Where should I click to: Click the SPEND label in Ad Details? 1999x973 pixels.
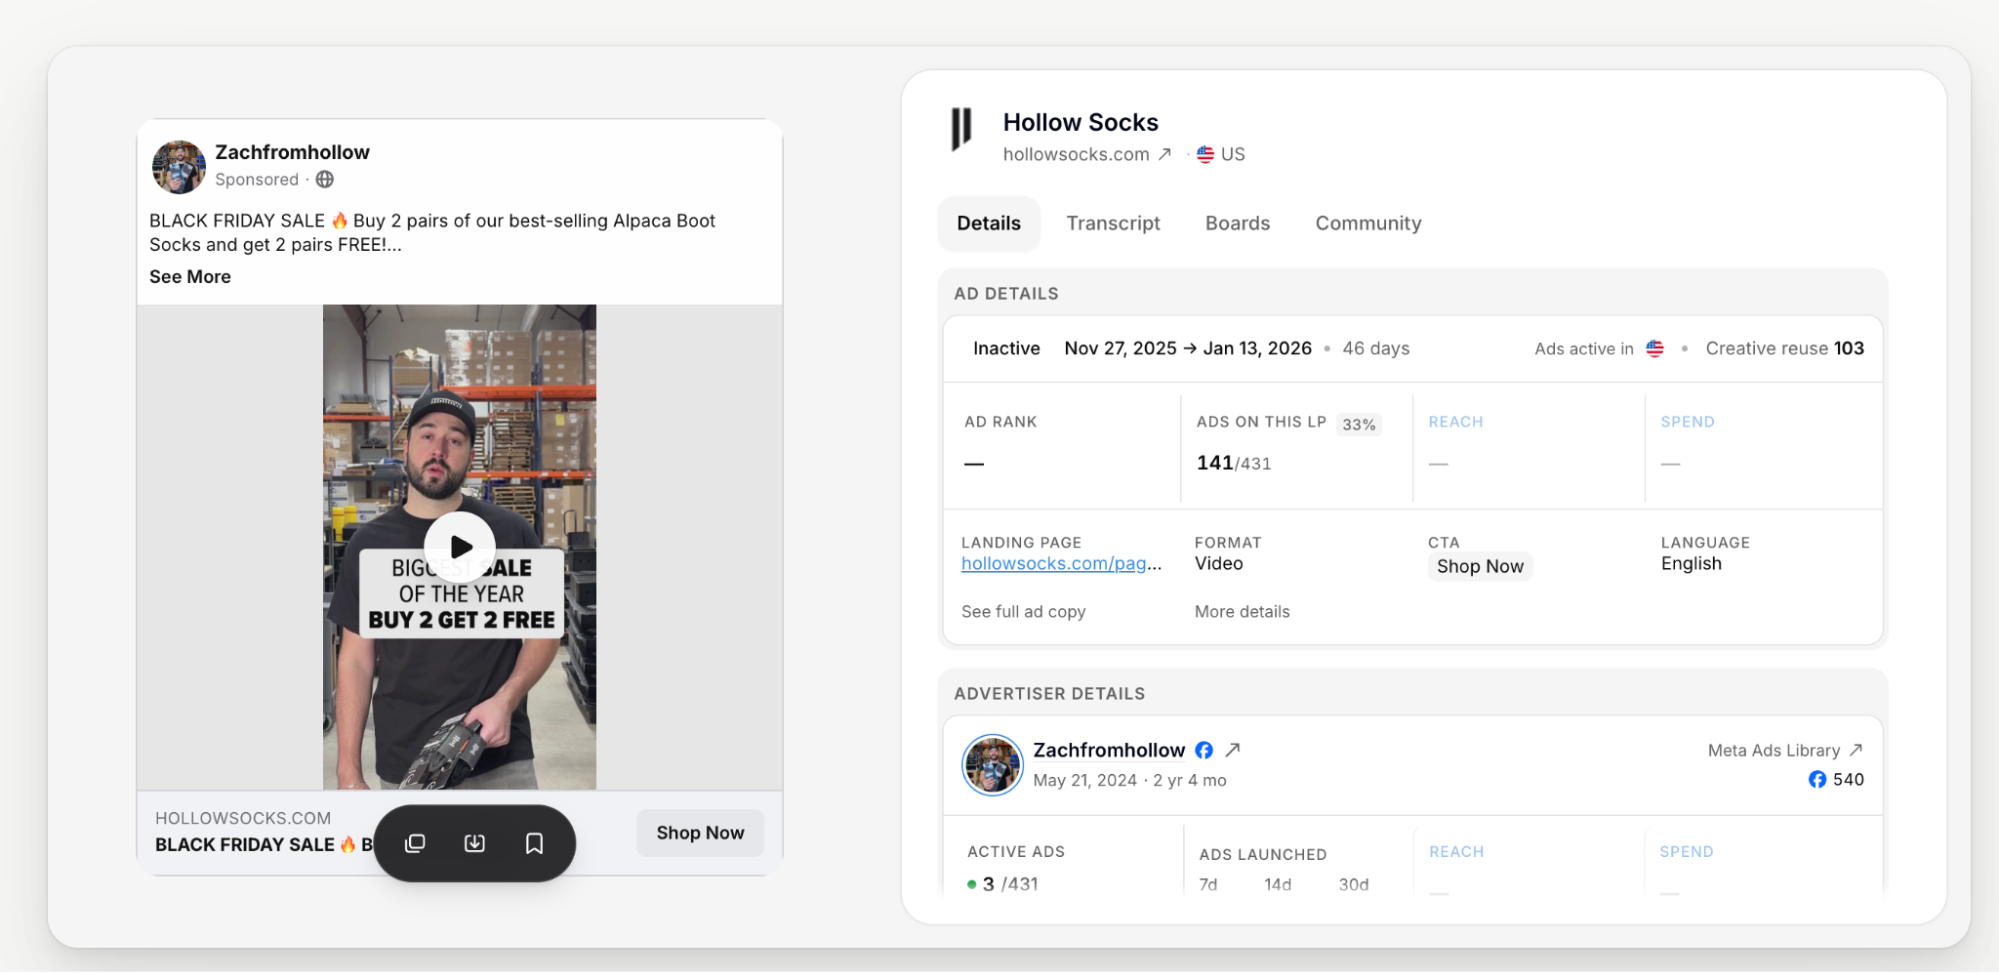(x=1688, y=422)
